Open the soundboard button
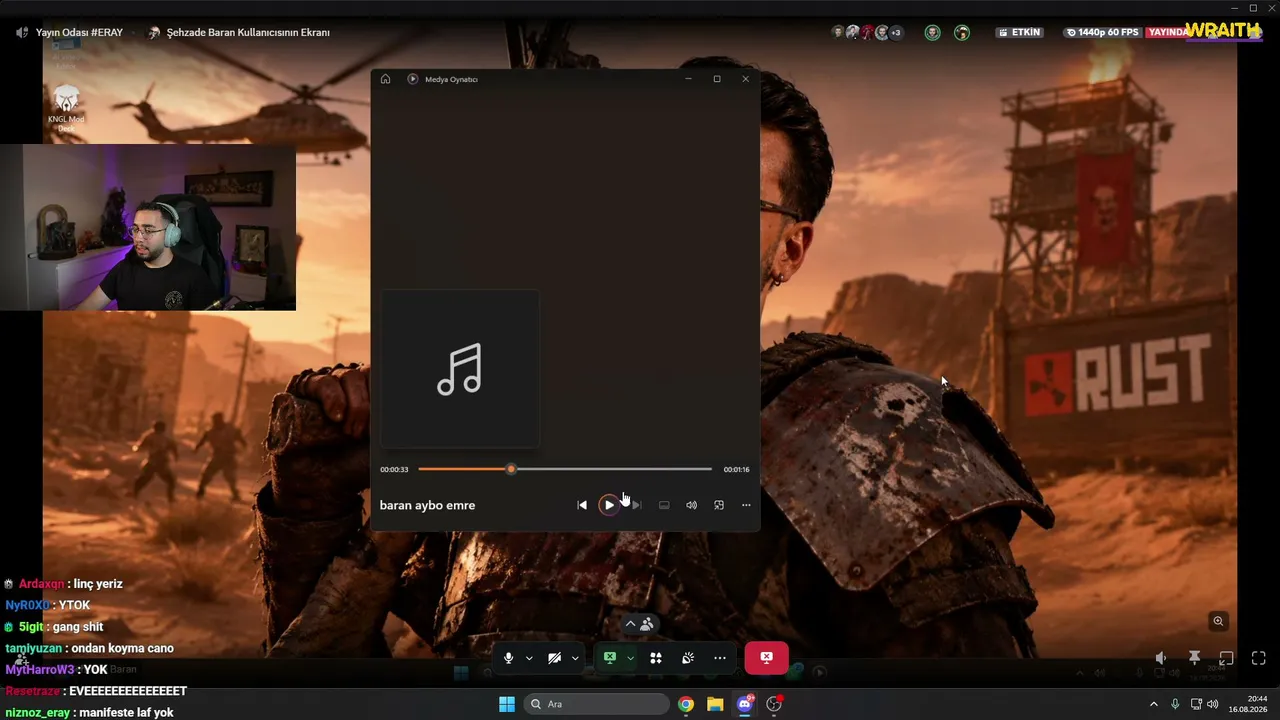 coord(688,658)
